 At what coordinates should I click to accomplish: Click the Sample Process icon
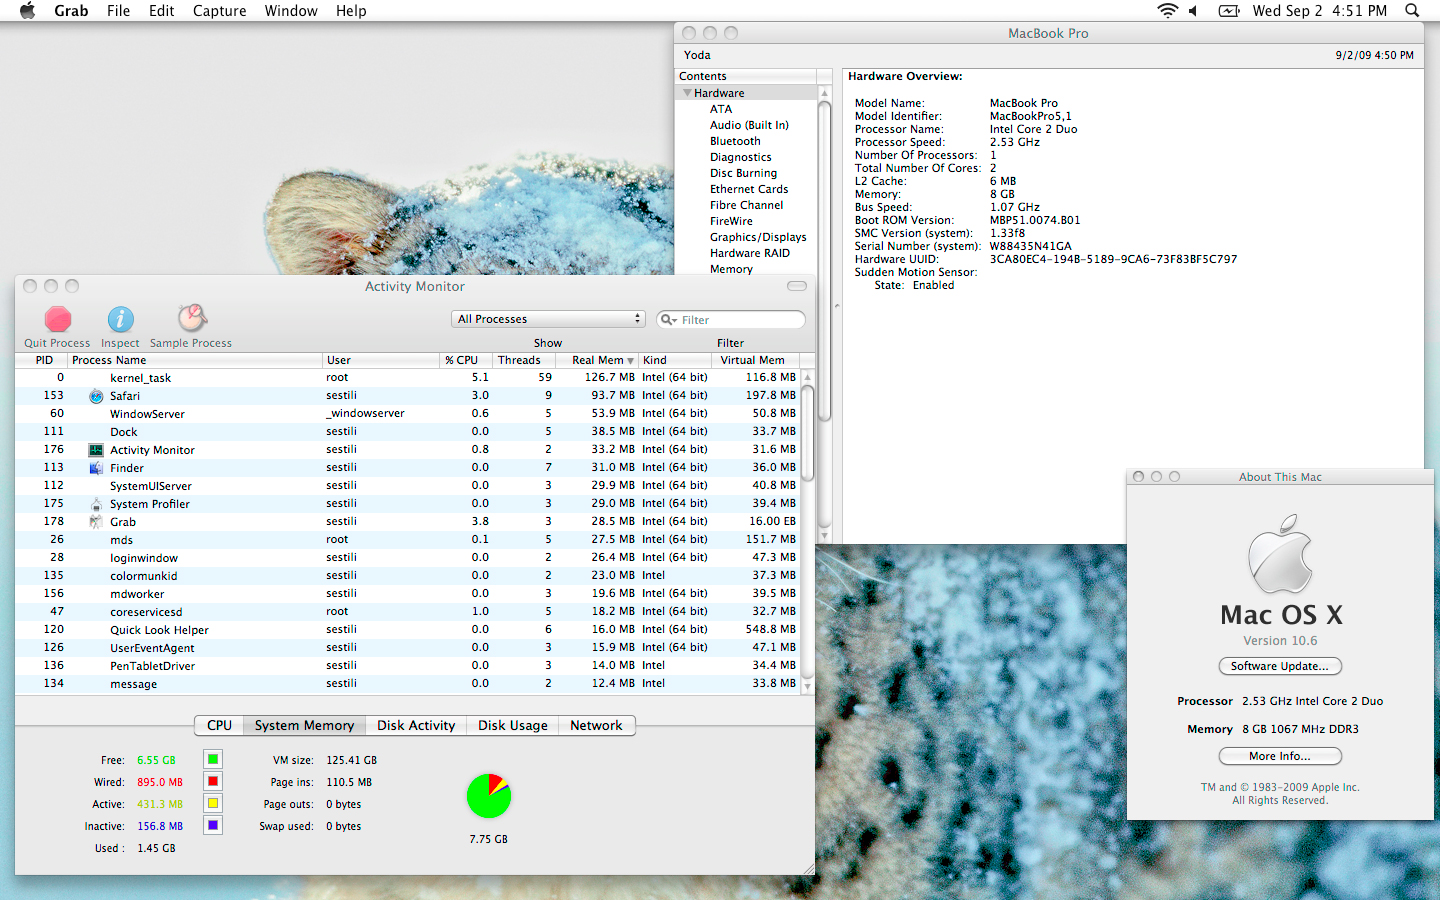point(192,319)
